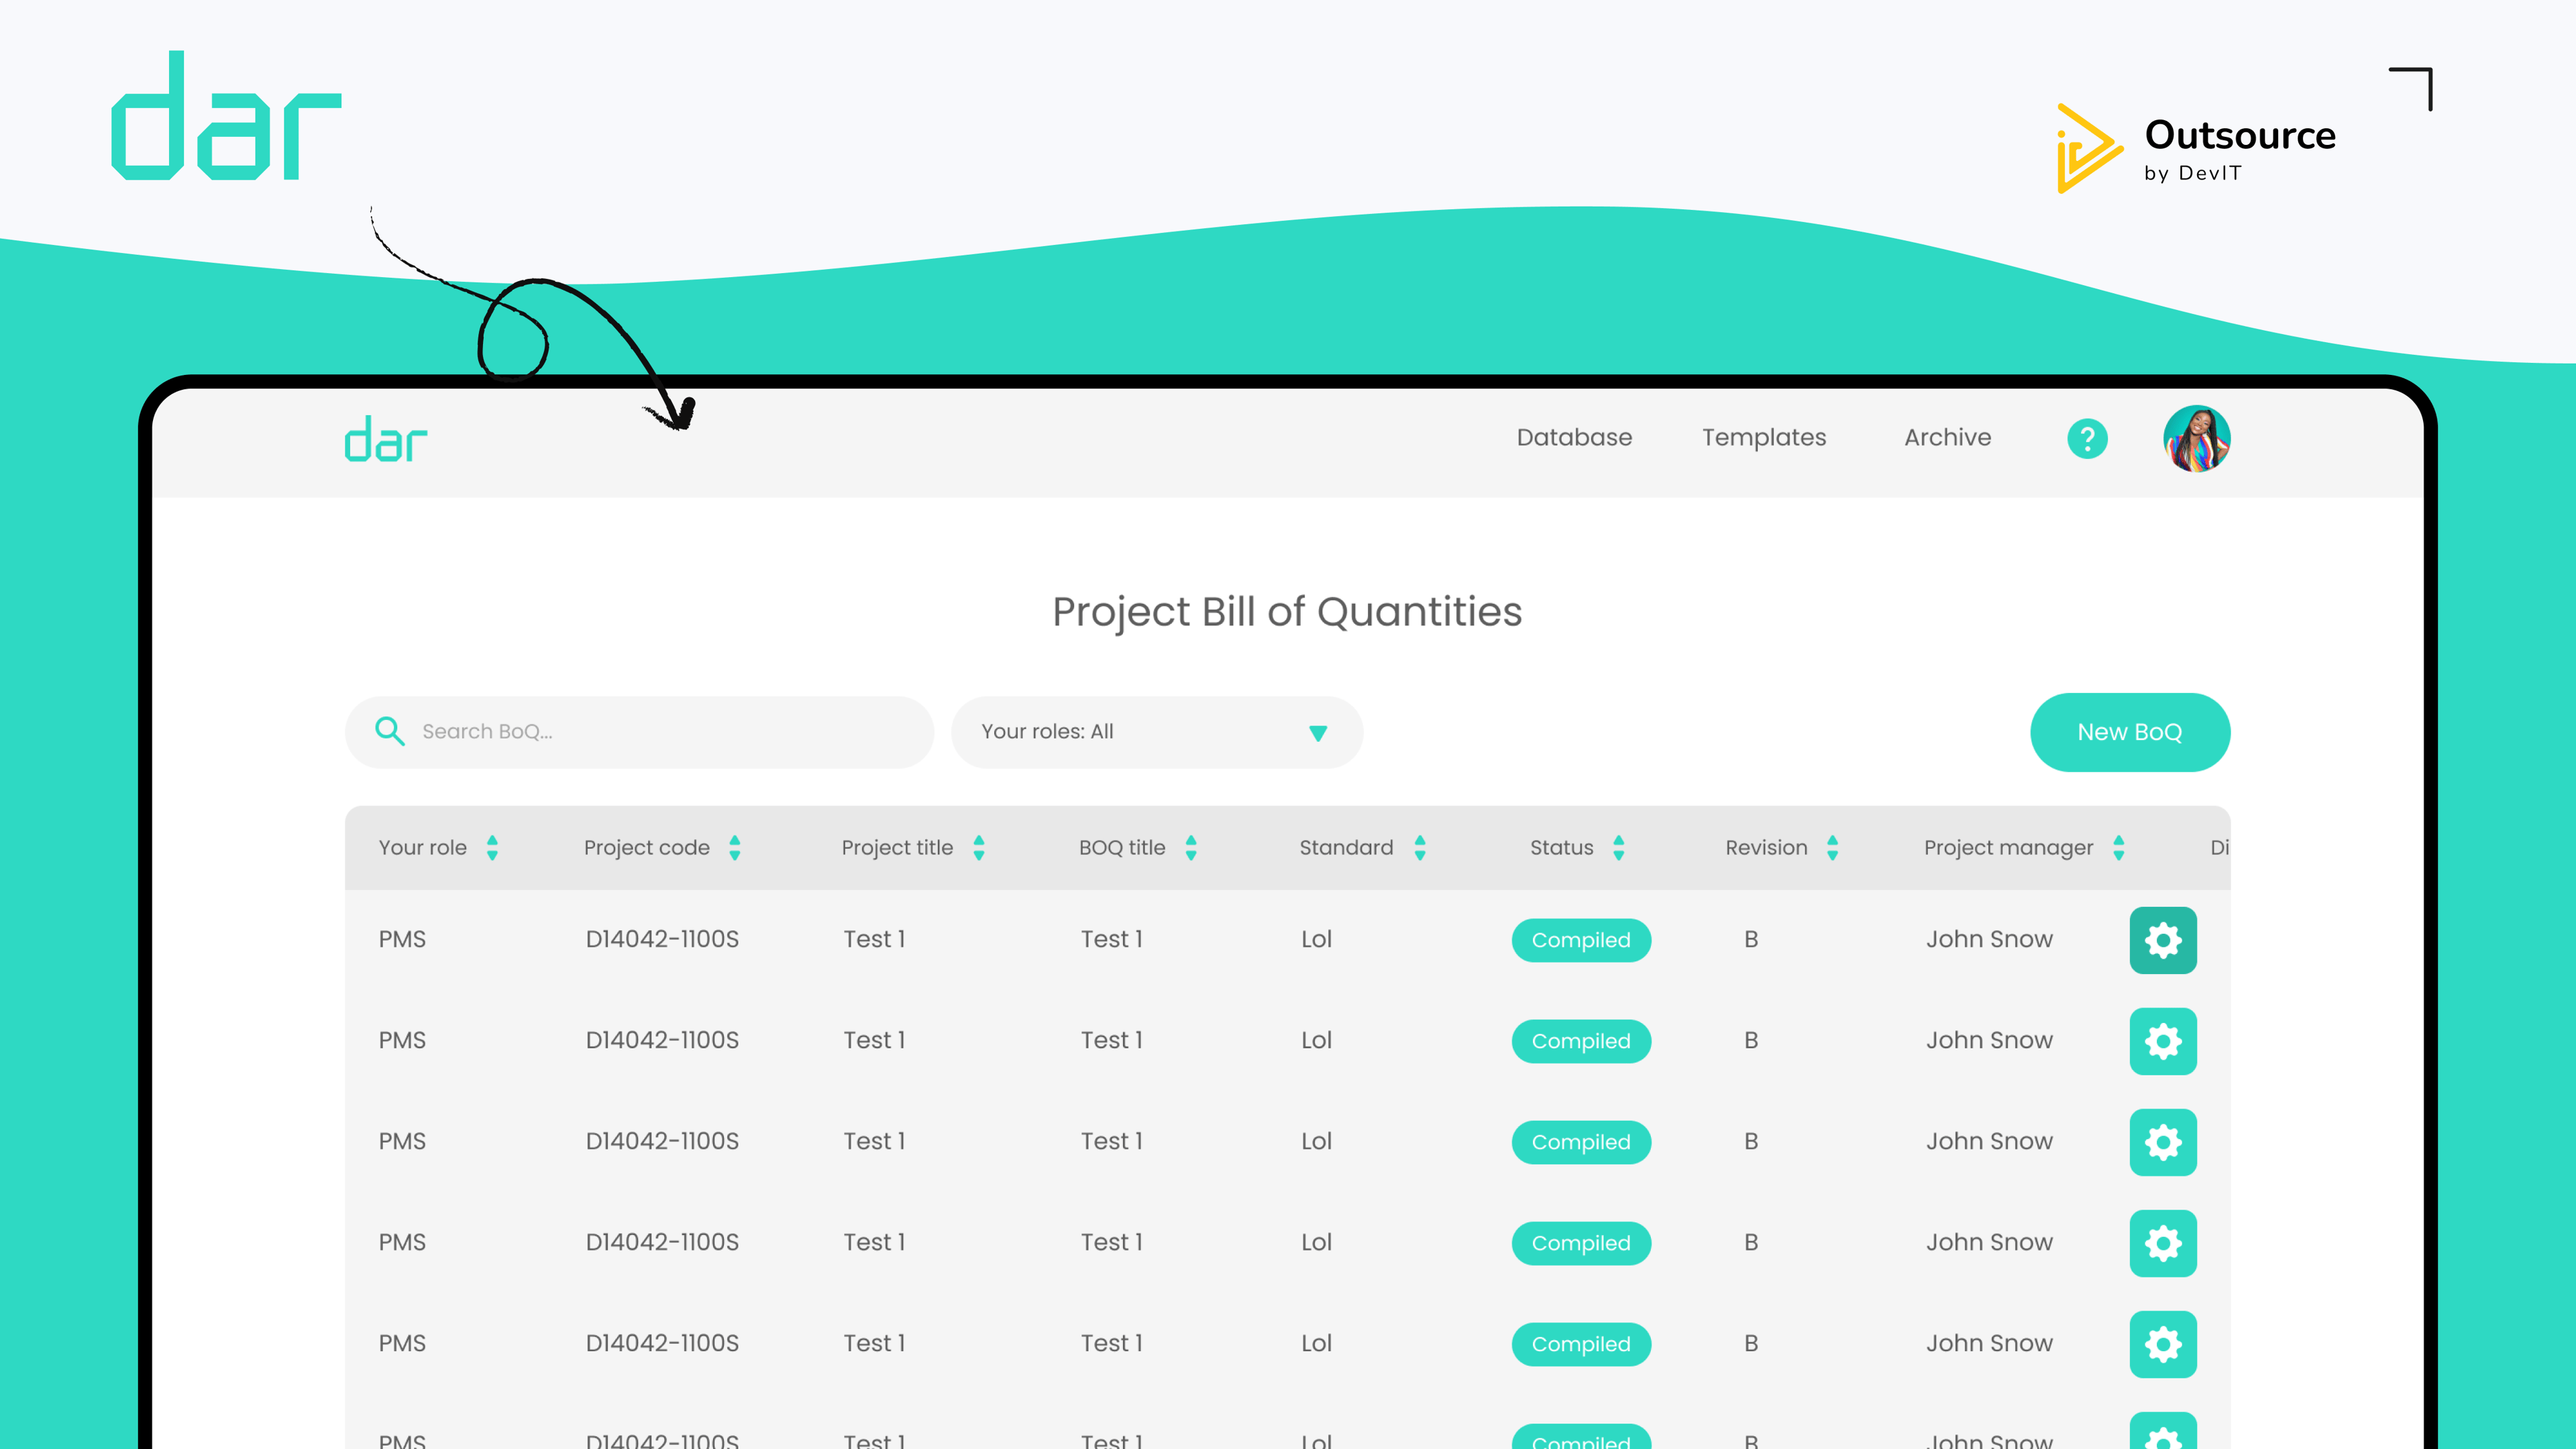This screenshot has width=2576, height=1449.
Task: Sort by Project manager column arrows
Action: point(2119,848)
